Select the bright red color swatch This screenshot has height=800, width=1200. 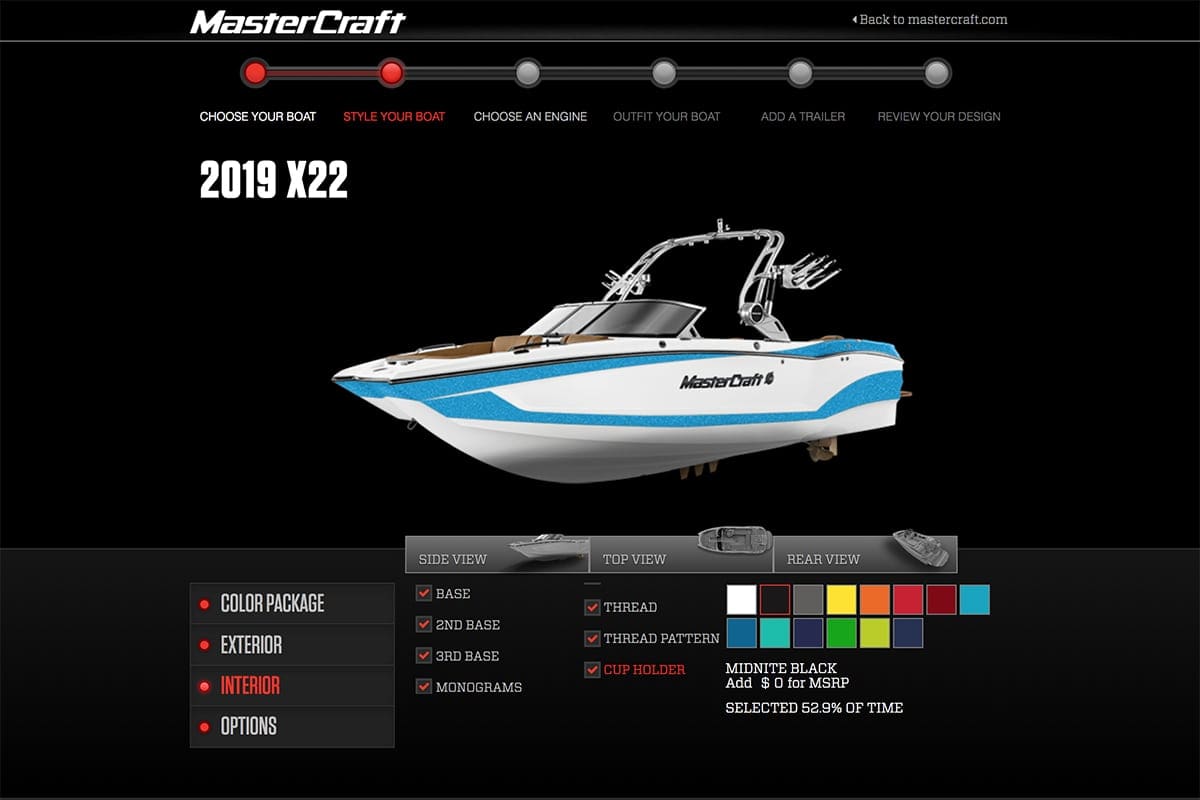[907, 600]
